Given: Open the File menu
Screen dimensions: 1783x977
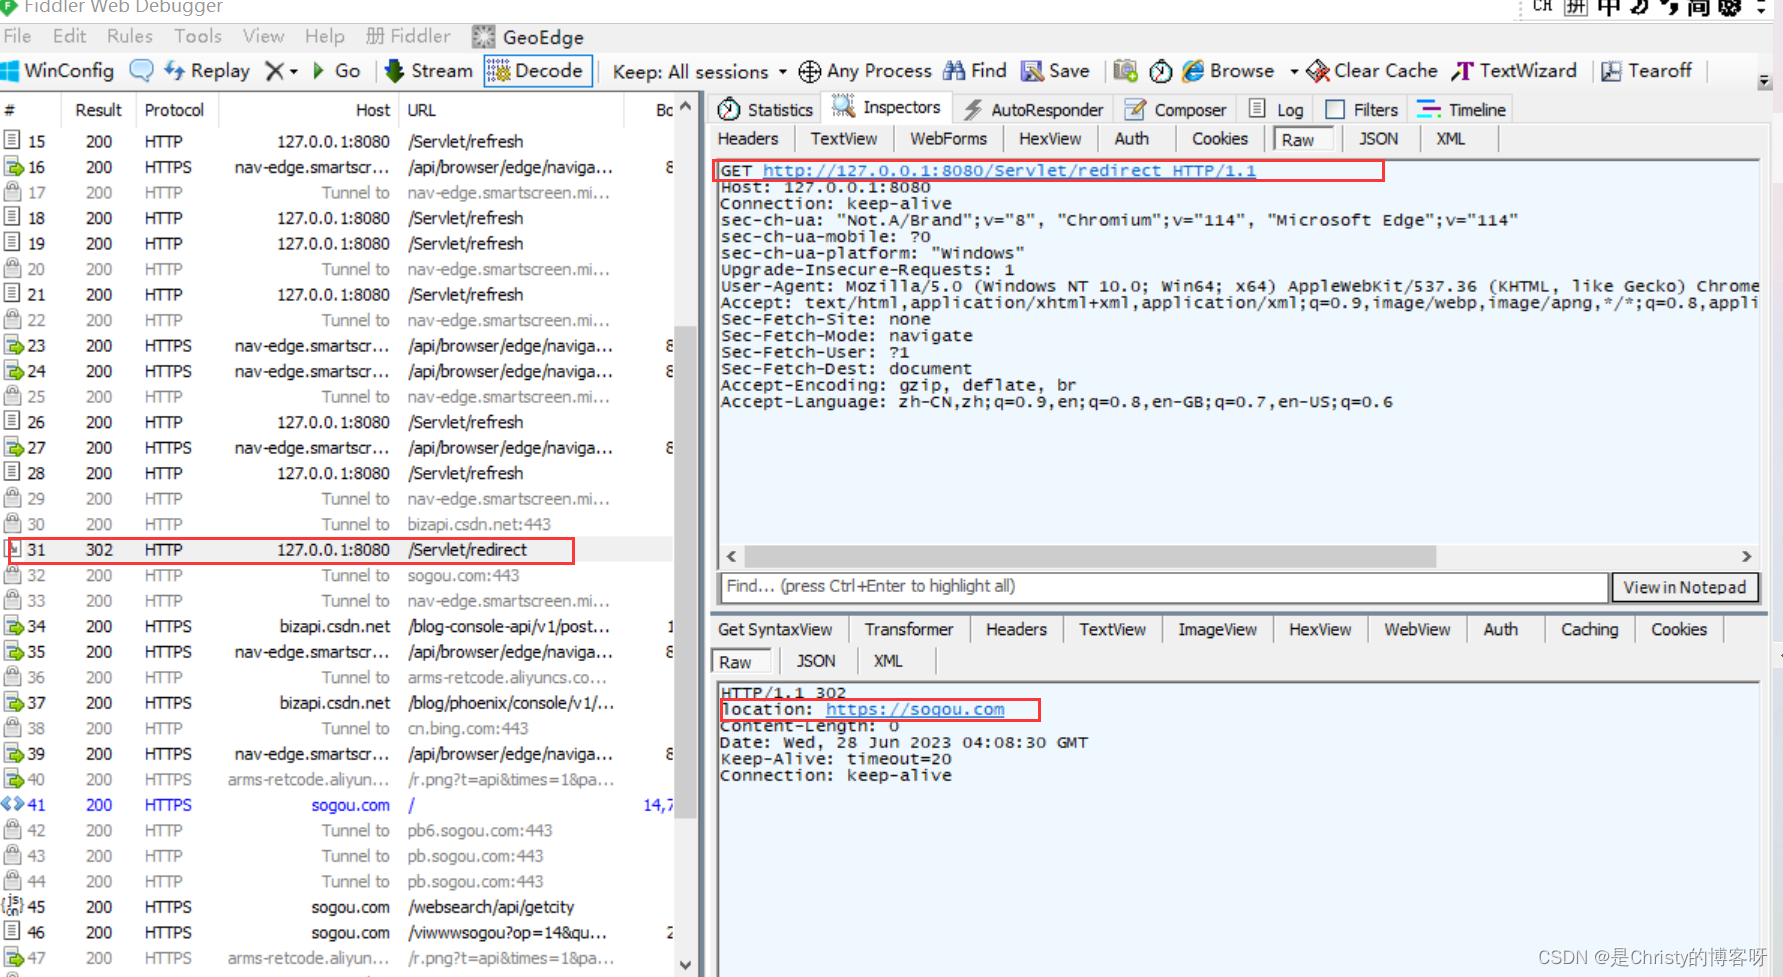Looking at the screenshot, I should tap(17, 36).
